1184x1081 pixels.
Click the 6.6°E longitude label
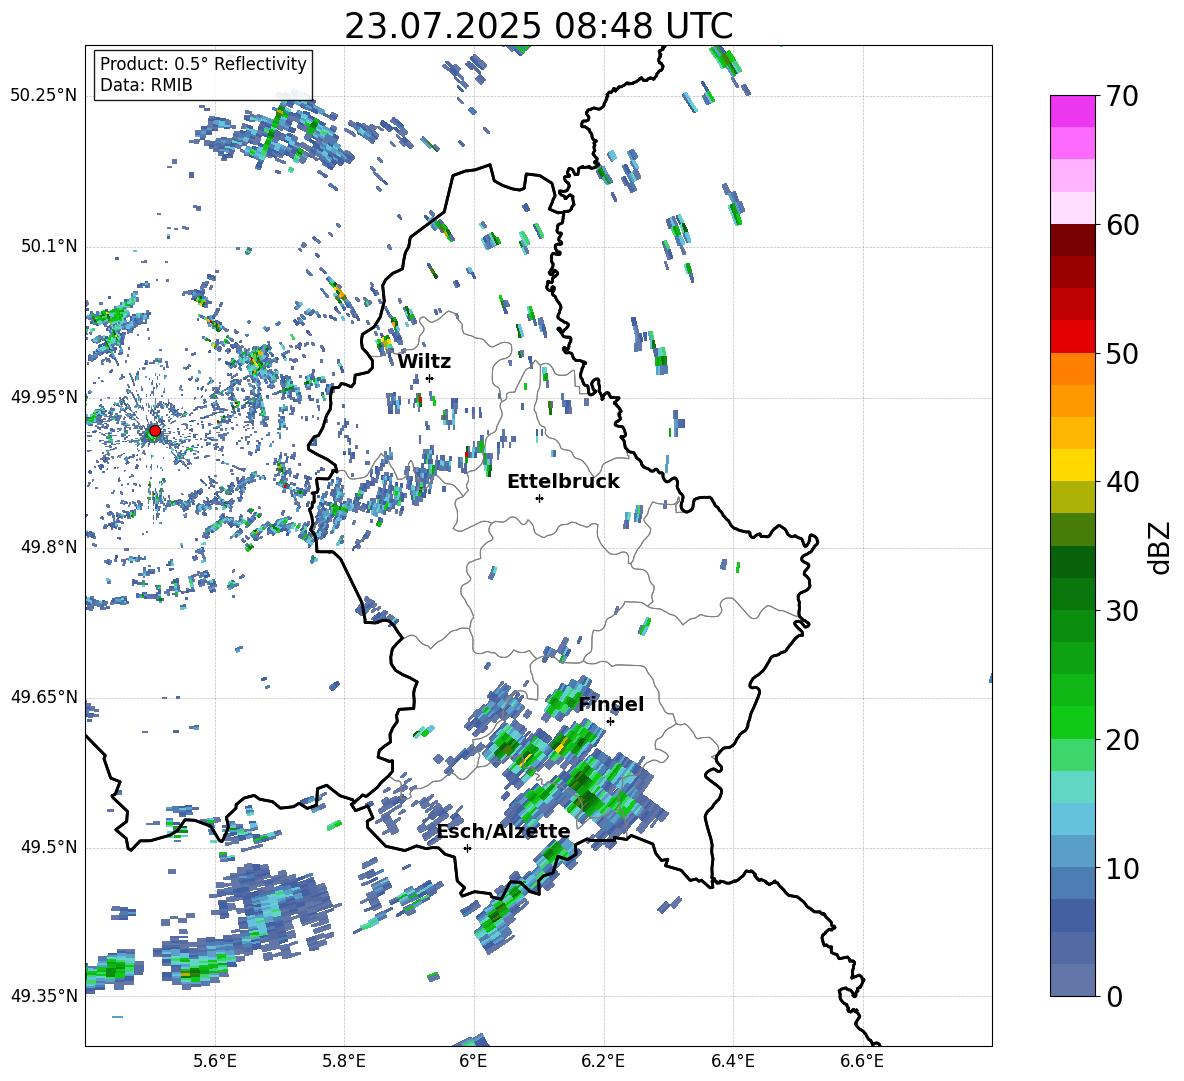pos(862,1061)
